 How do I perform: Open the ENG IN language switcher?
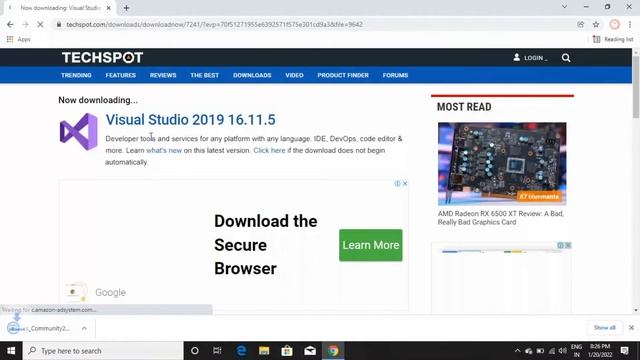[576, 351]
